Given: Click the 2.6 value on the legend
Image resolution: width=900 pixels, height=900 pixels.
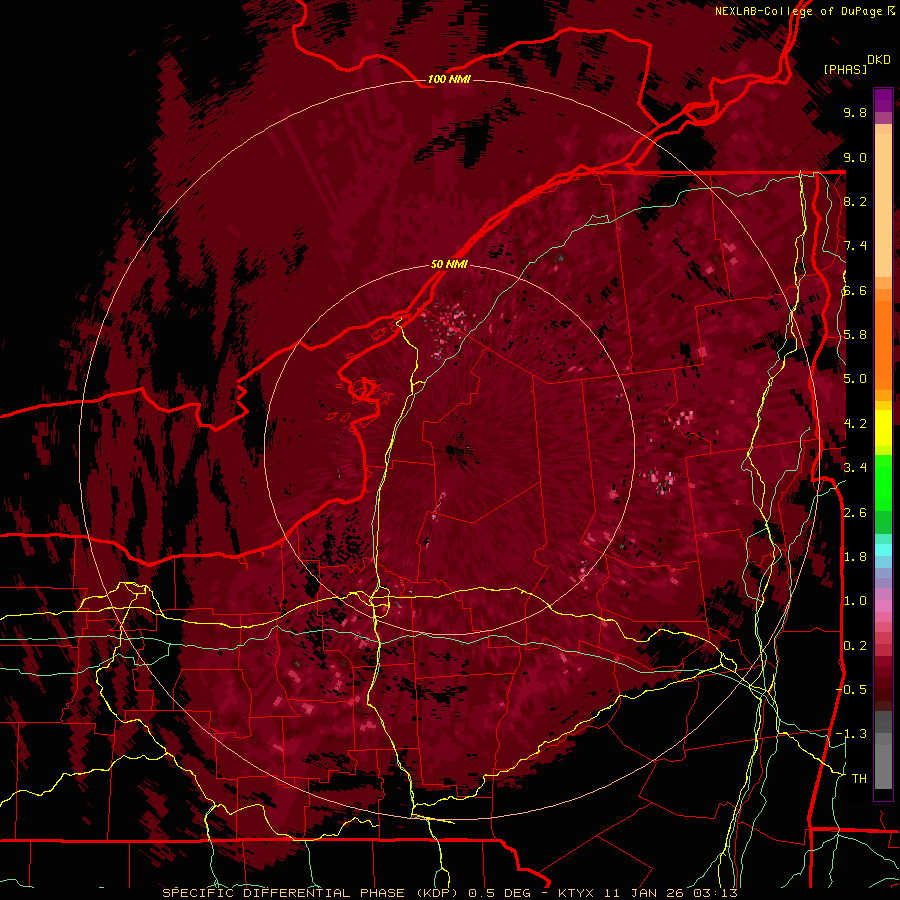Looking at the screenshot, I should tap(855, 512).
